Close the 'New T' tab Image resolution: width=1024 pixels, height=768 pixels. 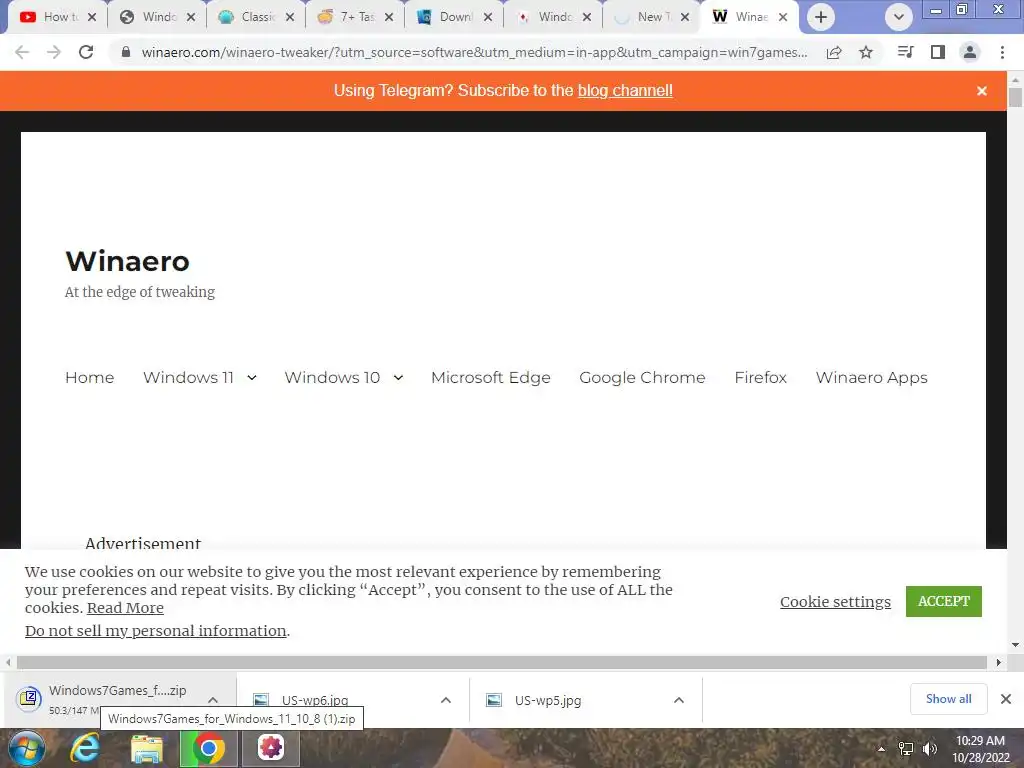(685, 17)
